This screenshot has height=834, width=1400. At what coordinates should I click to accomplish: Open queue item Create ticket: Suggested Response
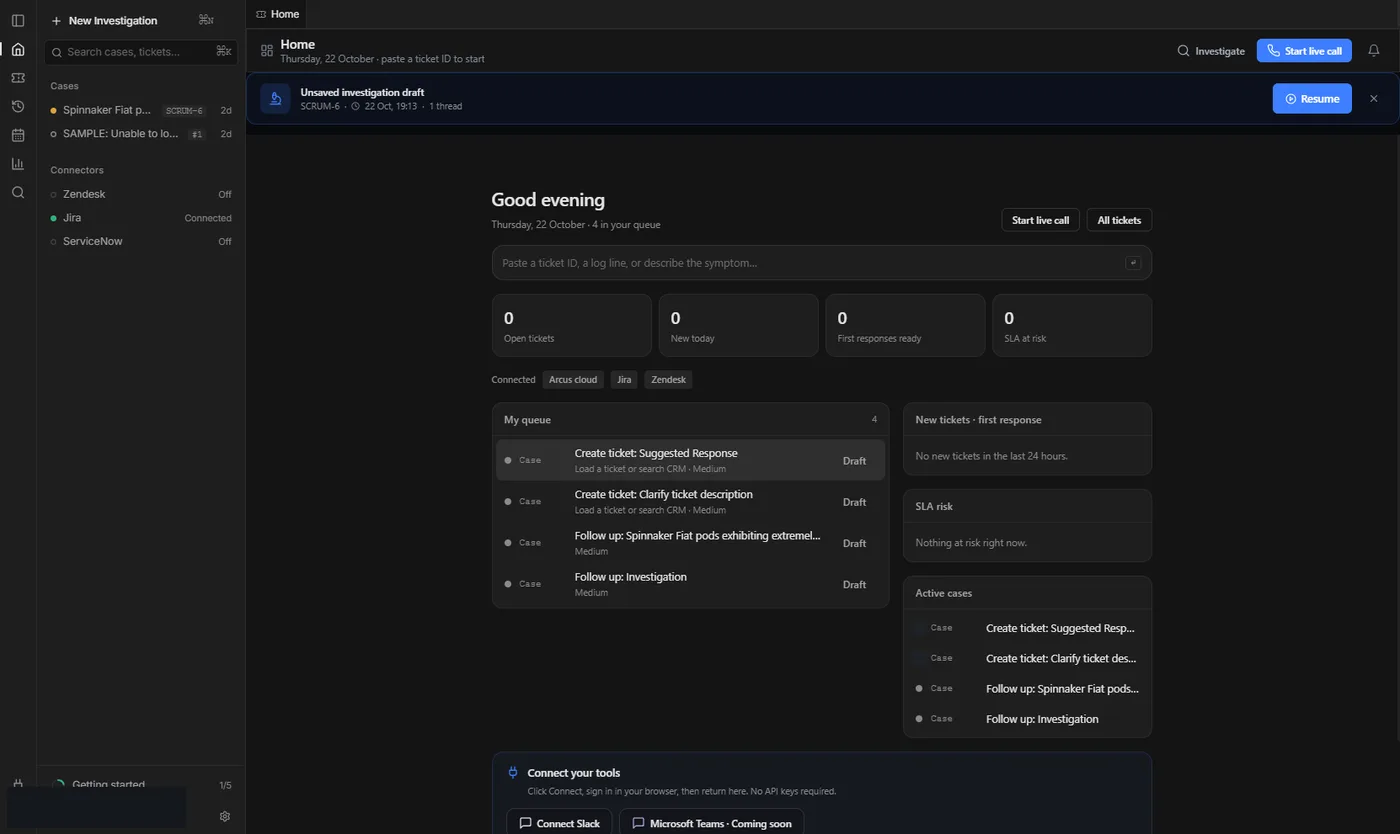(690, 461)
